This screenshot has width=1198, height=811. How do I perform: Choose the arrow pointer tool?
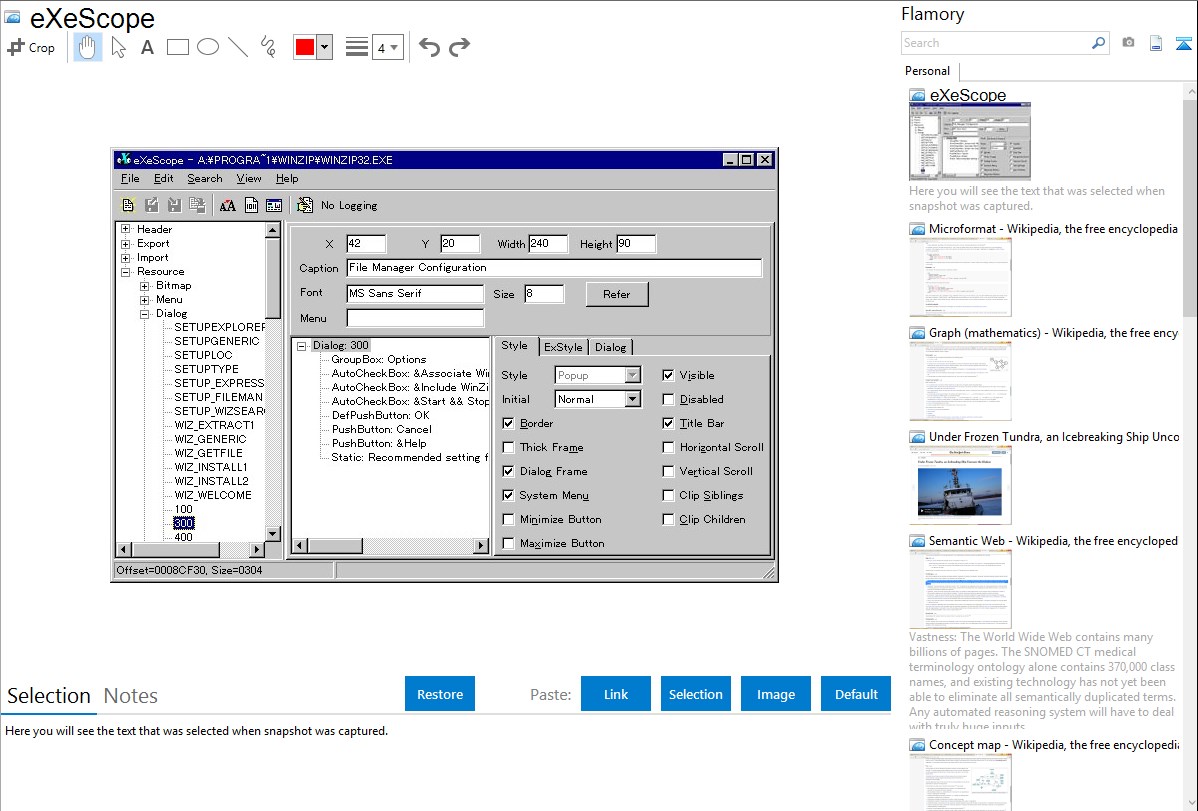pos(118,47)
